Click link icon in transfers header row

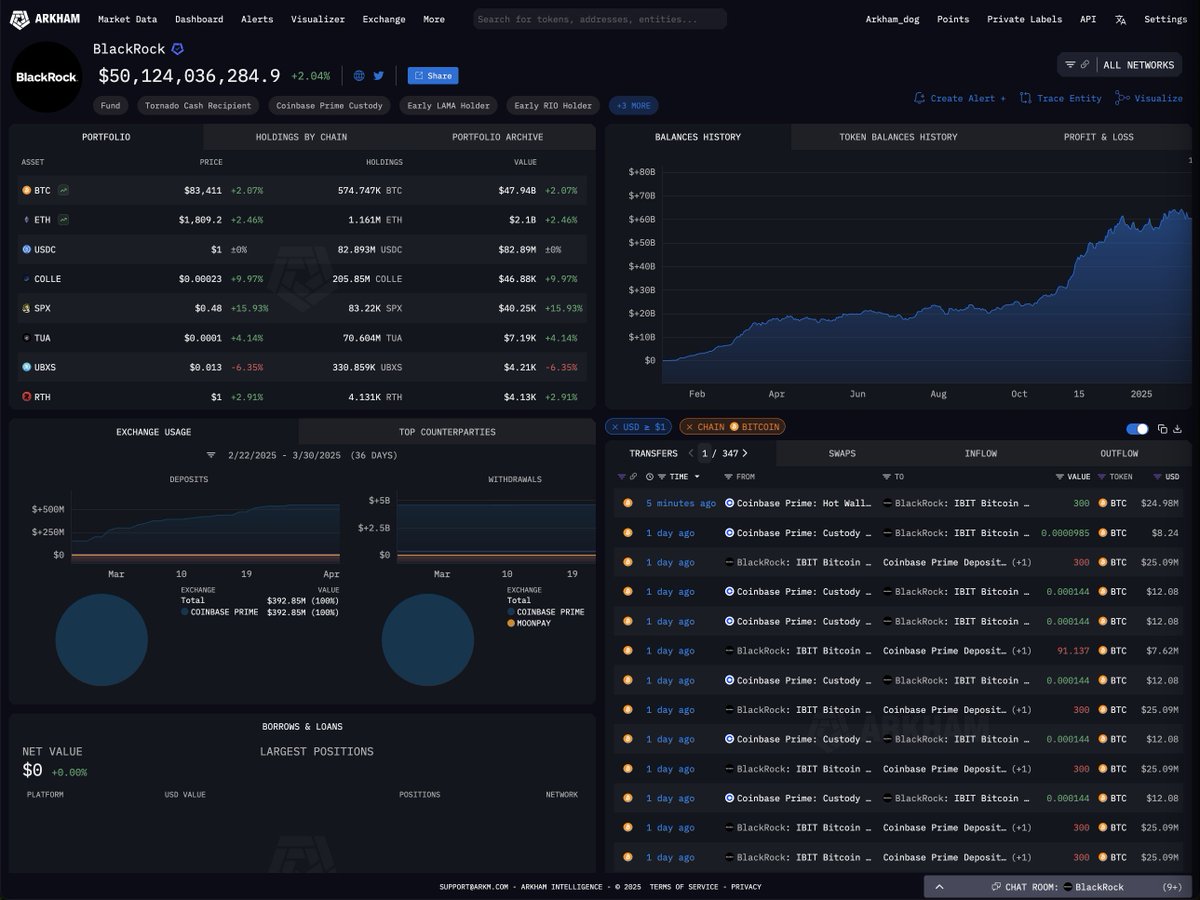tap(632, 477)
